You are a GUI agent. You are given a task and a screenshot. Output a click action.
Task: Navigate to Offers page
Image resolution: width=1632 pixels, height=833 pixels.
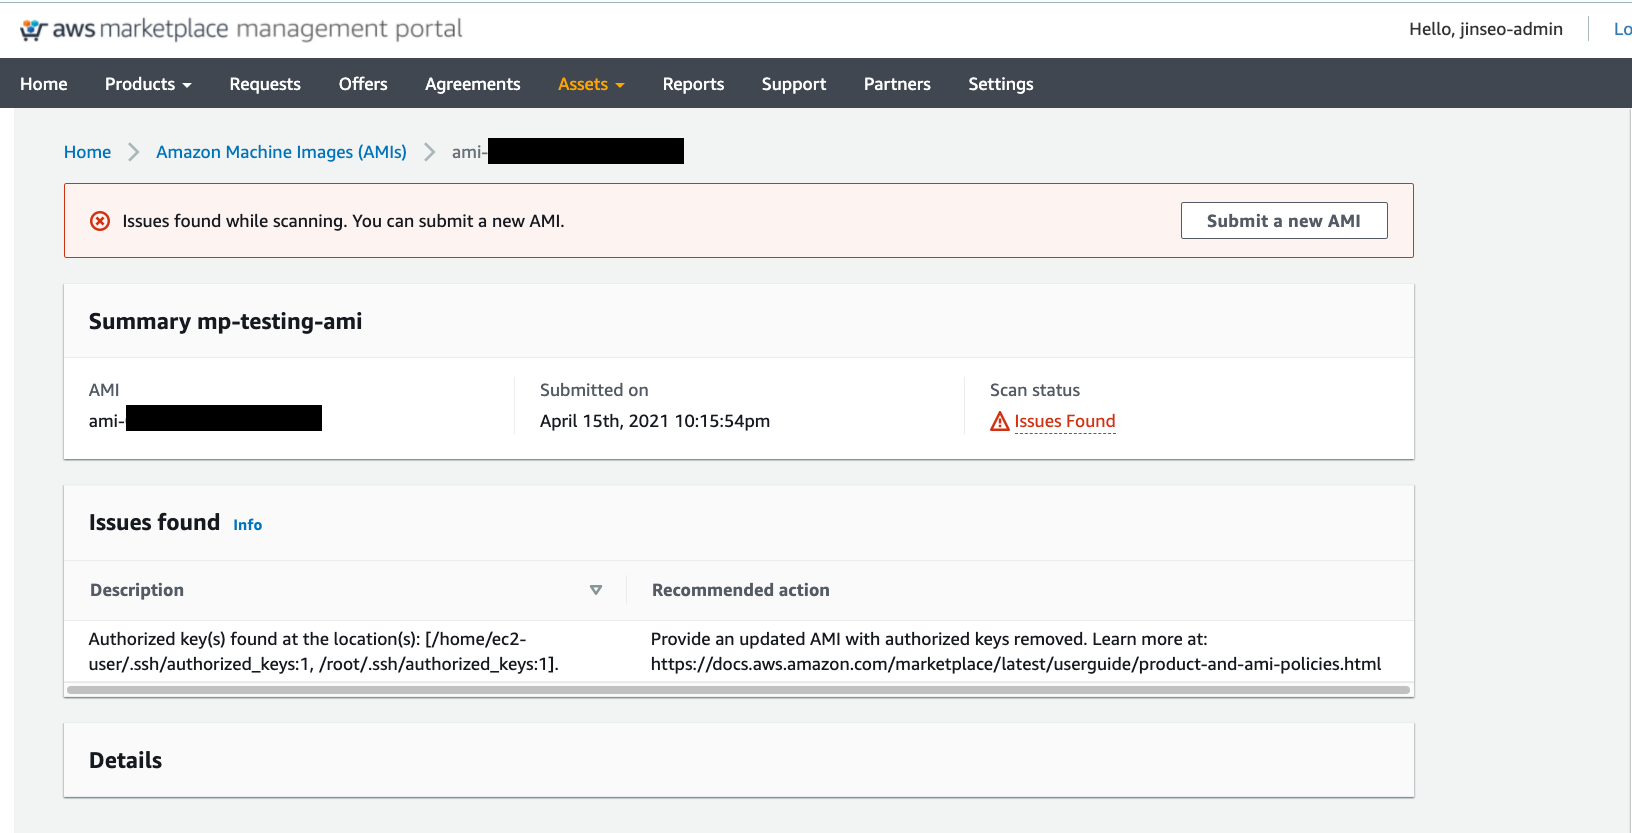tap(363, 84)
